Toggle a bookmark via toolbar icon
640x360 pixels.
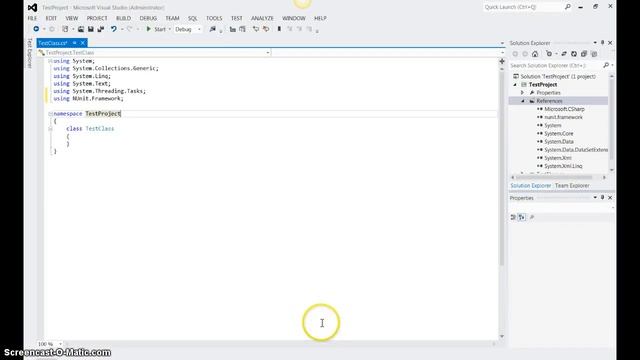(x=279, y=29)
